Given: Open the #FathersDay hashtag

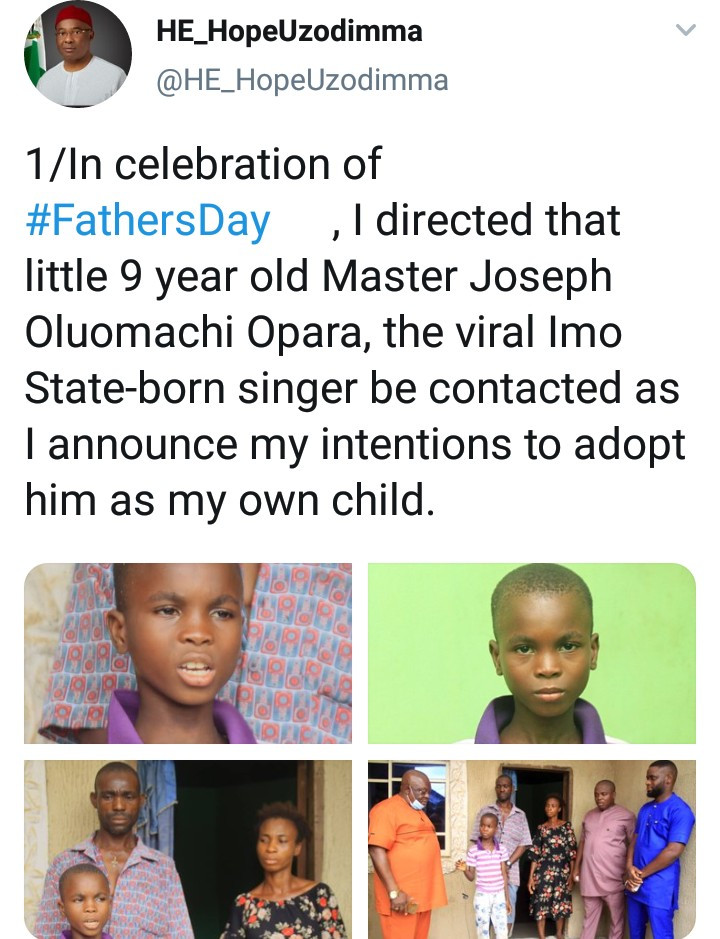Looking at the screenshot, I should click(147, 220).
